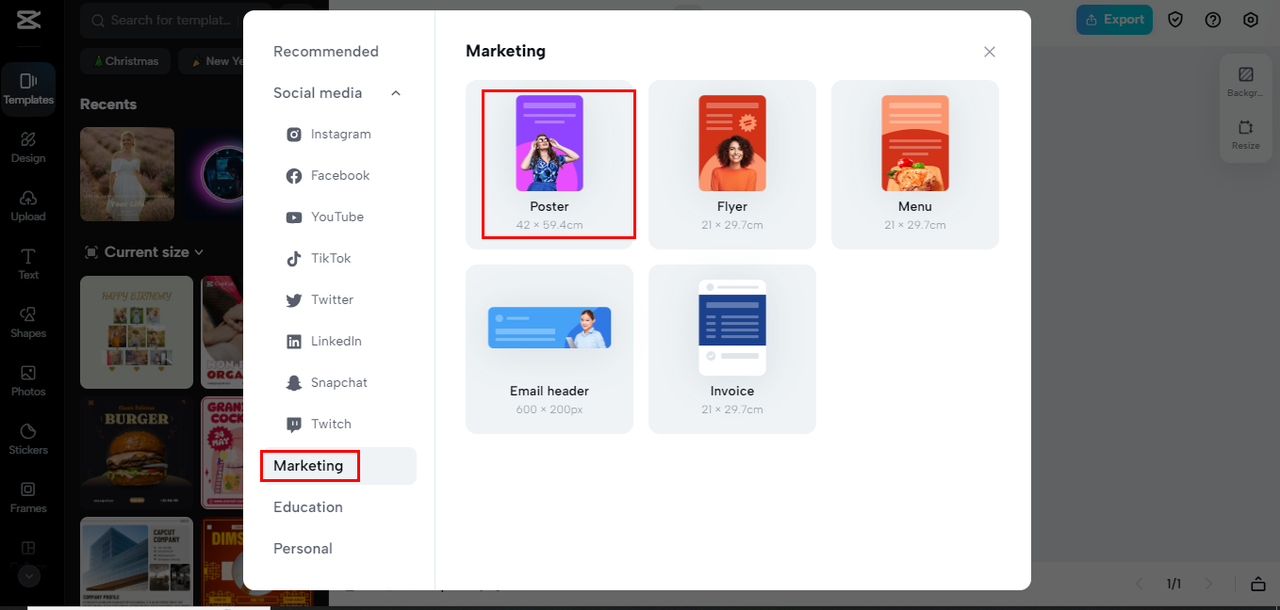Select the Education category
Viewport: 1280px width, 610px height.
(x=308, y=507)
